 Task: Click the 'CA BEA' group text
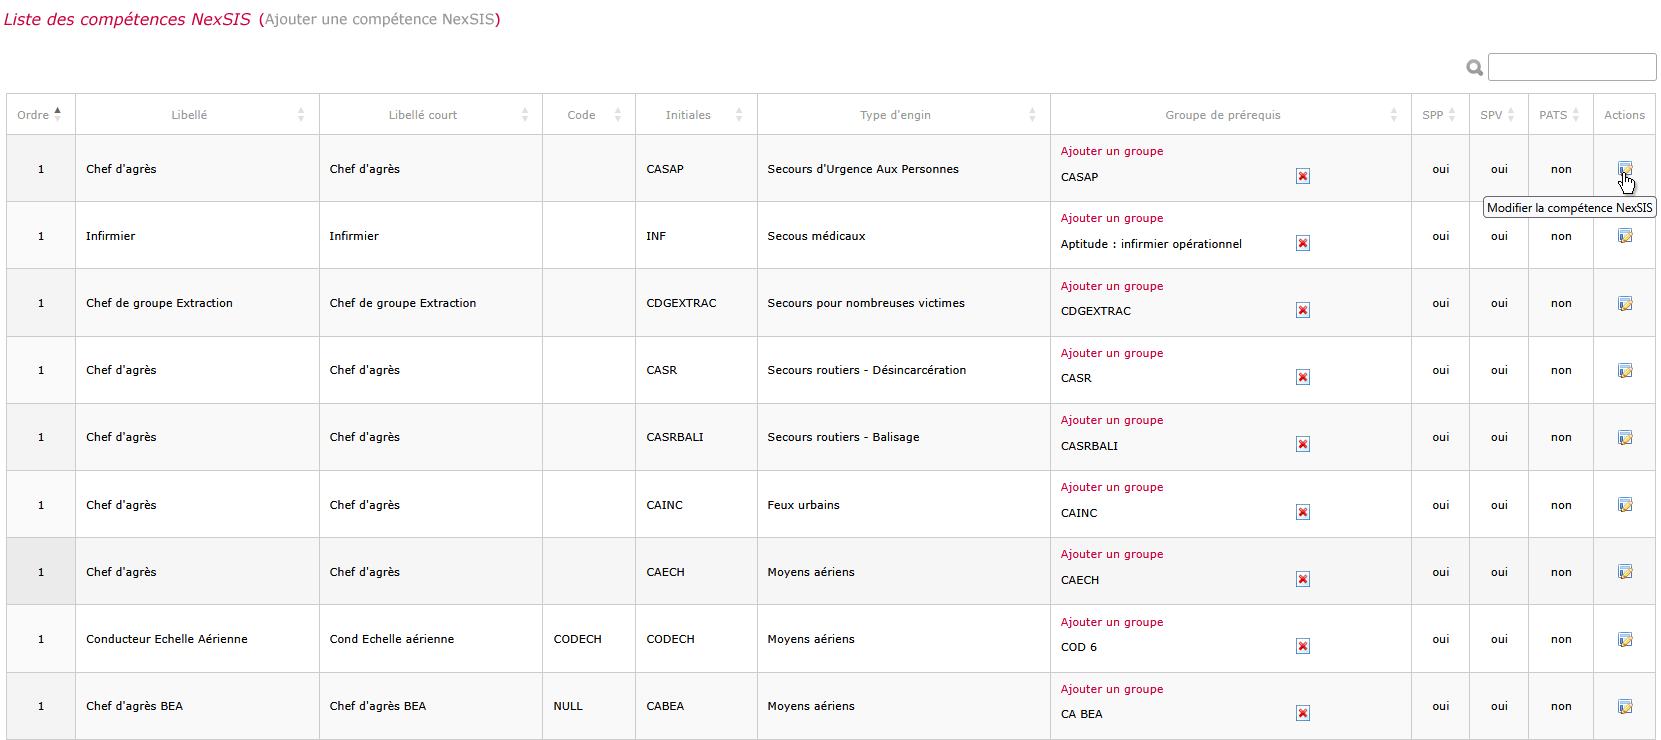point(1082,714)
